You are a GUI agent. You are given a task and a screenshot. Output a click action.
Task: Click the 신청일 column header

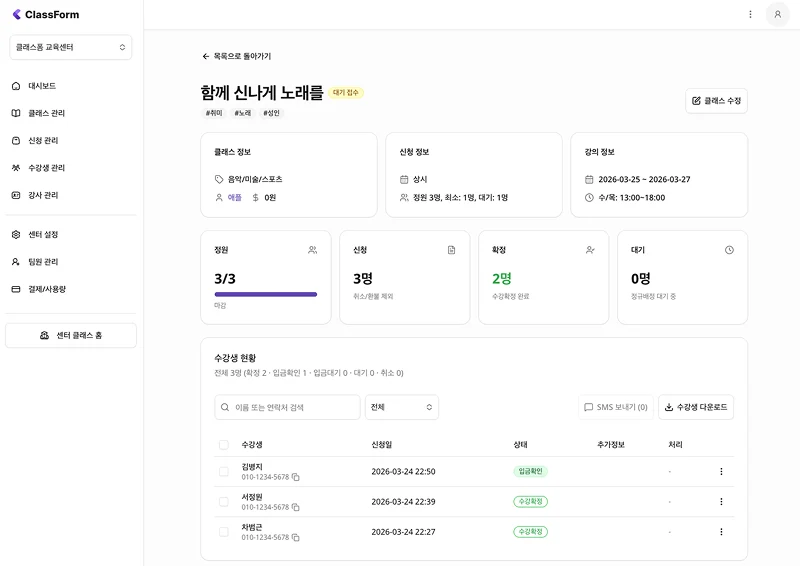pyautogui.click(x=382, y=445)
